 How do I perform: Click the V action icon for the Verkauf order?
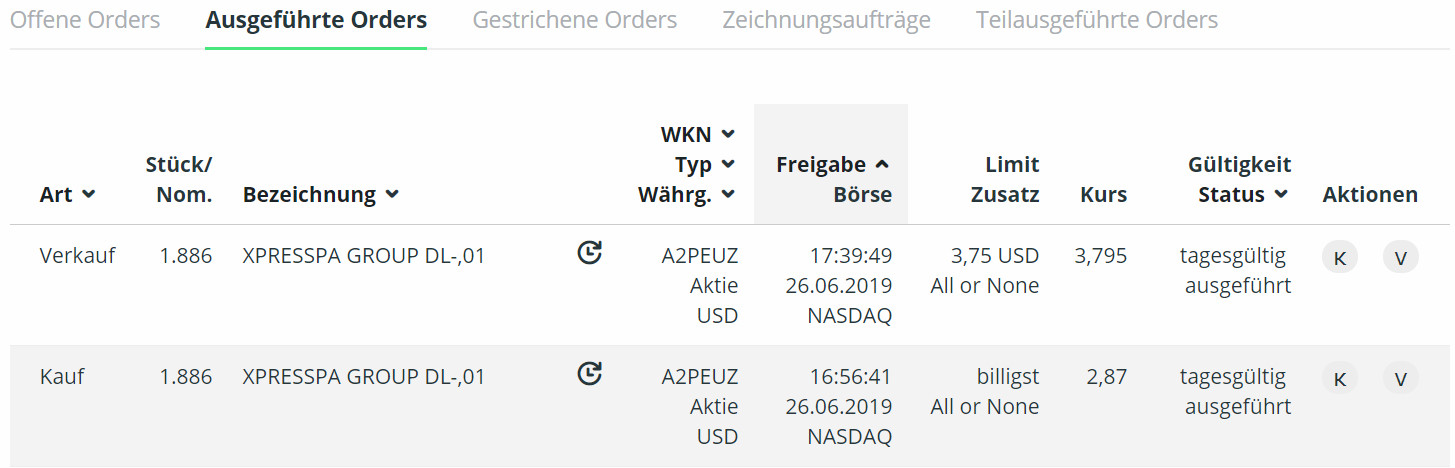pos(1401,258)
